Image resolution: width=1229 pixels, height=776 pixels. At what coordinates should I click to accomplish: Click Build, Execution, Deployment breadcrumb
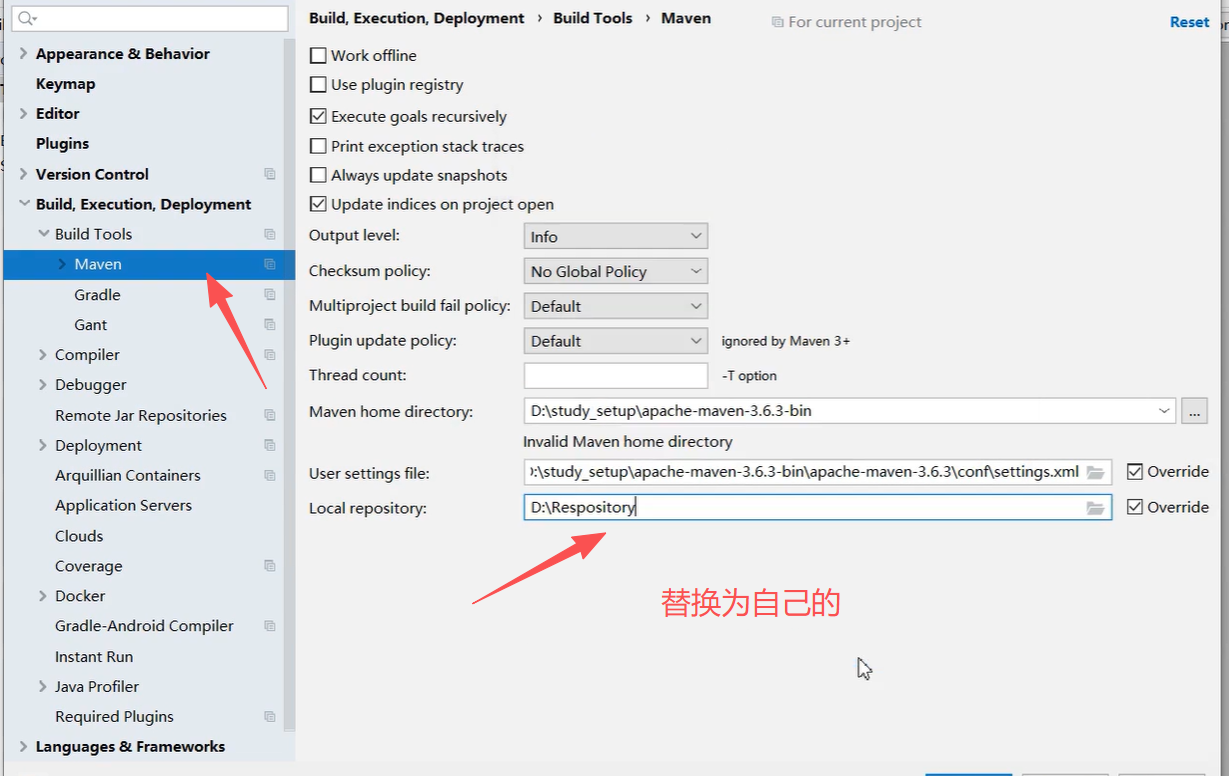pos(417,18)
